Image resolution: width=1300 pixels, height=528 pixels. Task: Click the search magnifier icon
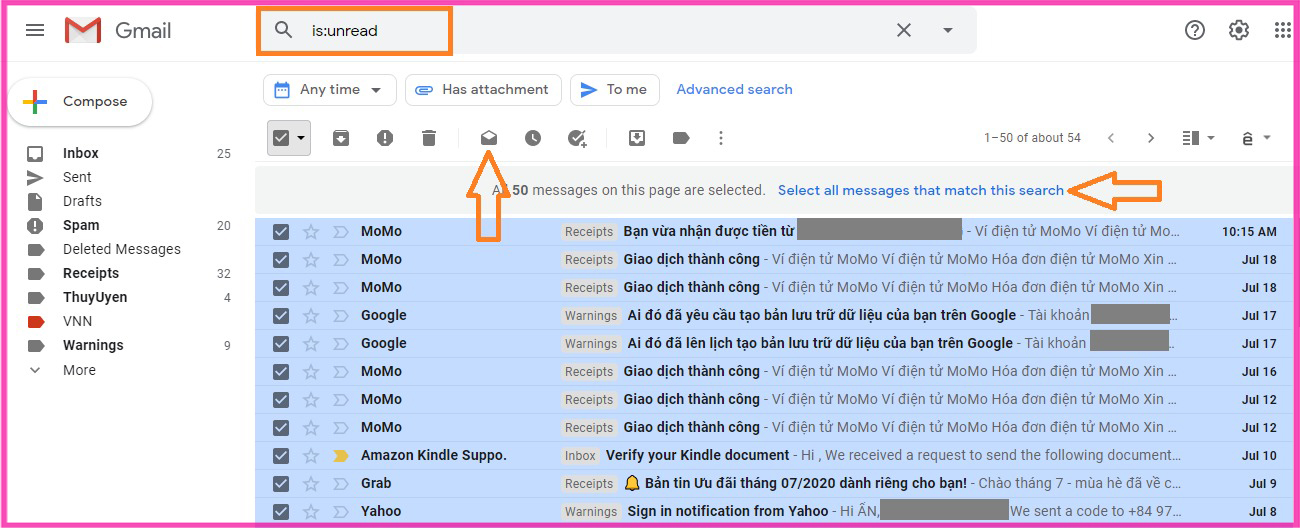click(x=284, y=30)
